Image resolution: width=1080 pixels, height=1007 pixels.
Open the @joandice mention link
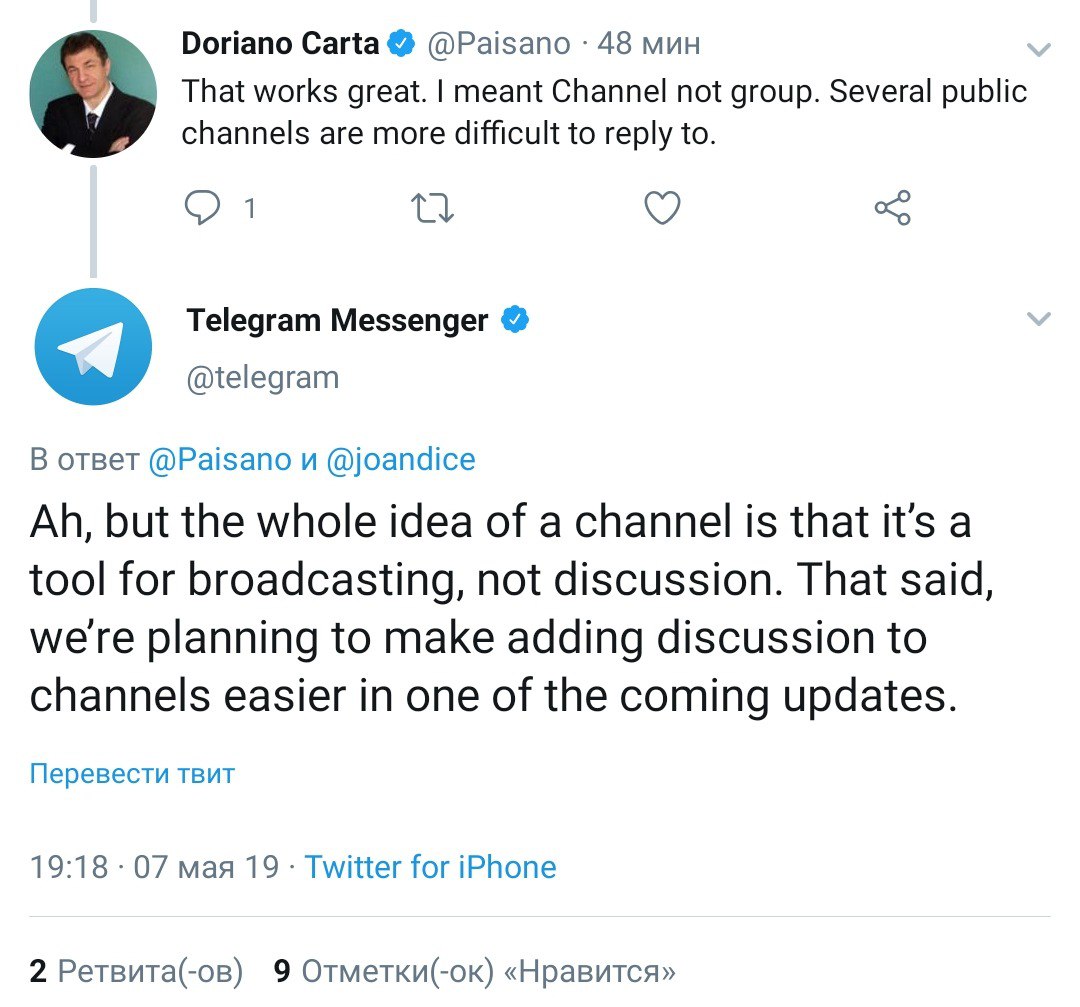(x=401, y=459)
